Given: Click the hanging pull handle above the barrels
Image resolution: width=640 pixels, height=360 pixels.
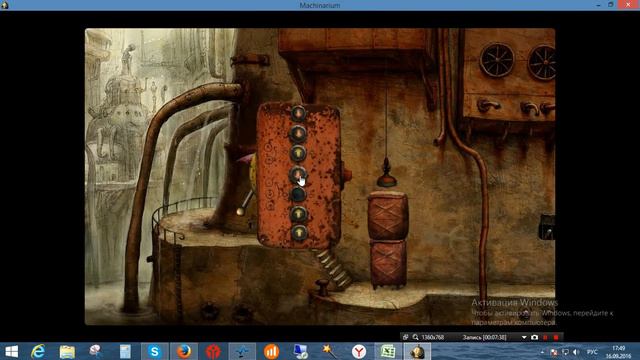Looking at the screenshot, I should click(x=386, y=174).
